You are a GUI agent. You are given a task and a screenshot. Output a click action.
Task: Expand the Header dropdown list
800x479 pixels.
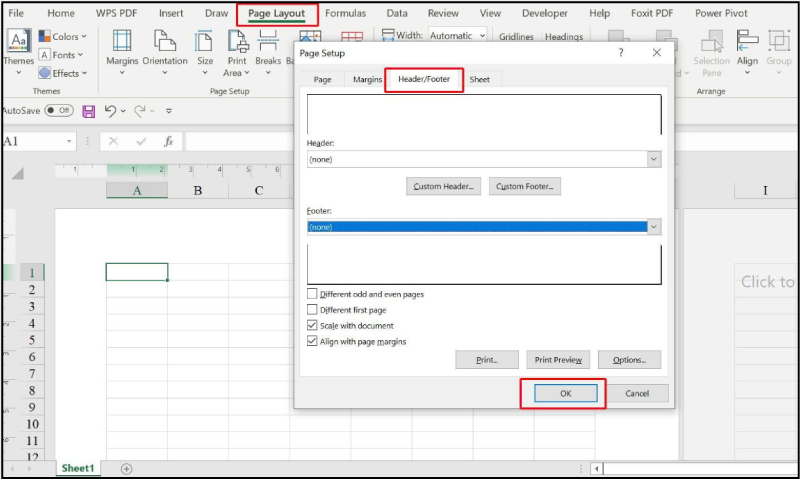654,159
